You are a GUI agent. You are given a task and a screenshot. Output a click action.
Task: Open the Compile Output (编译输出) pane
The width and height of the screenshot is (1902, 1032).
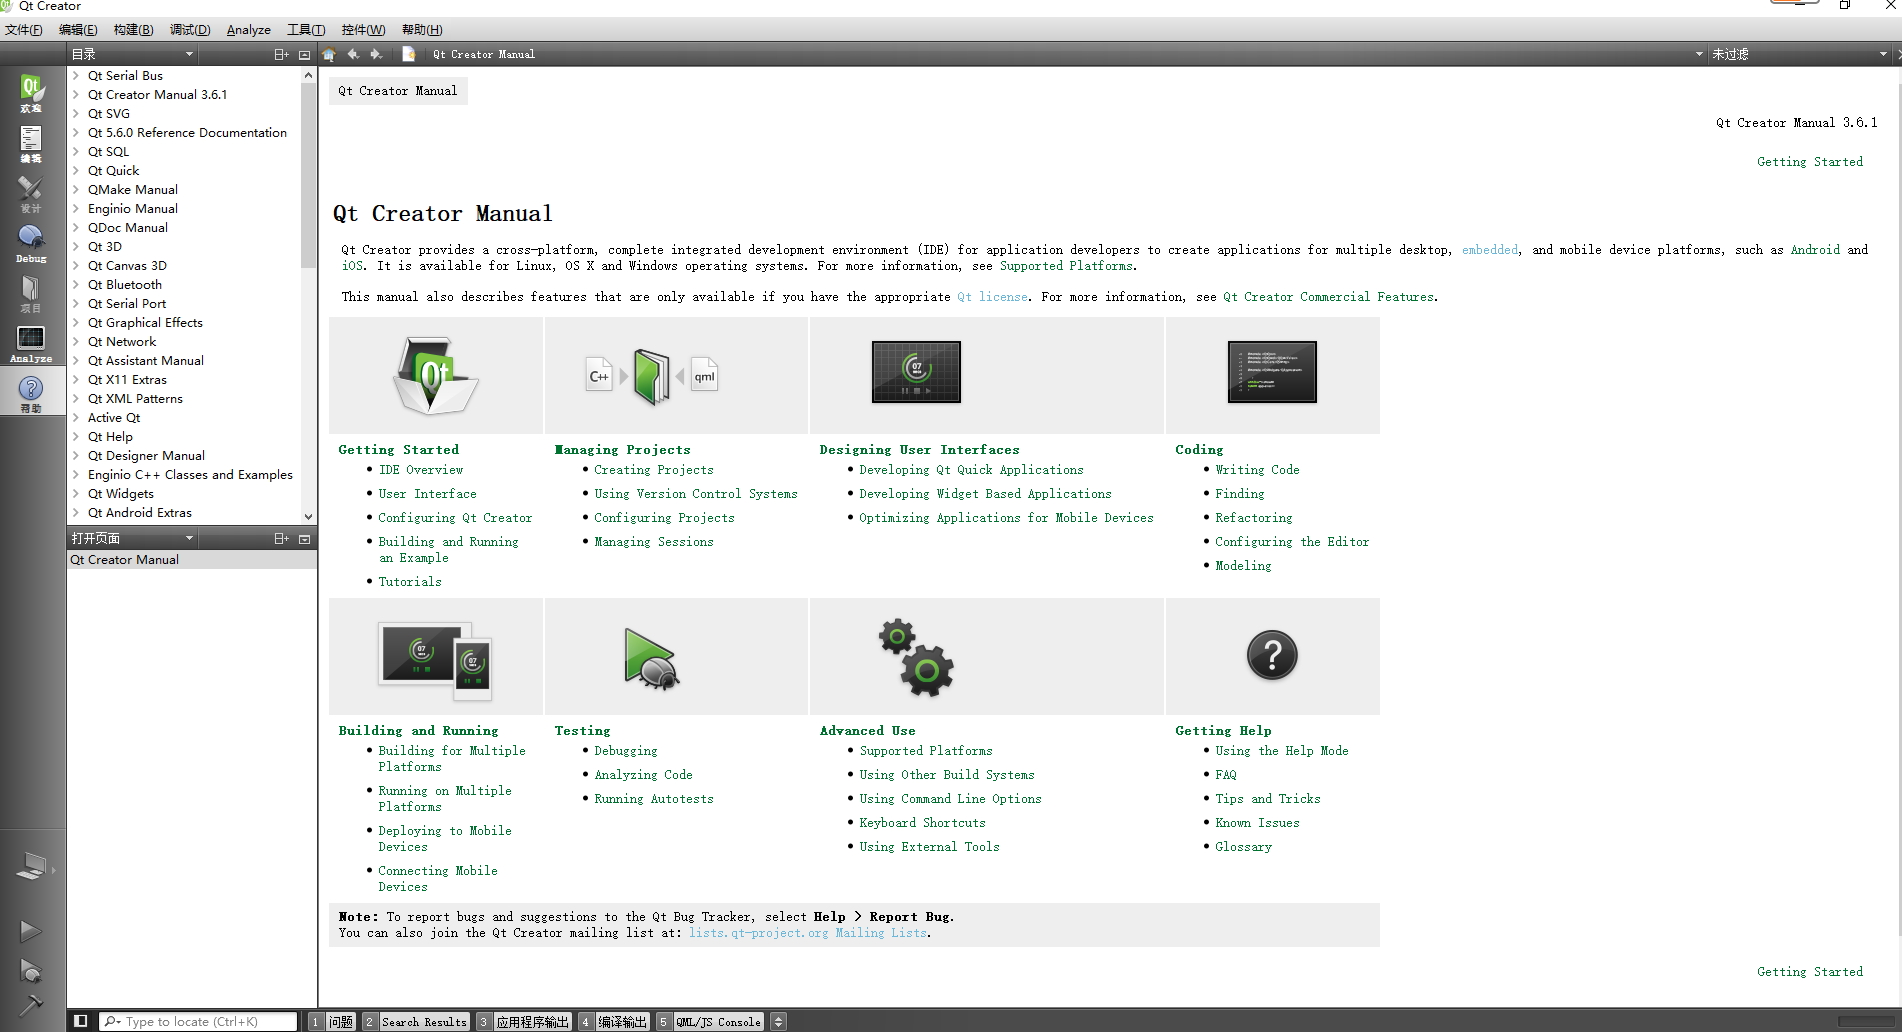pos(614,1022)
